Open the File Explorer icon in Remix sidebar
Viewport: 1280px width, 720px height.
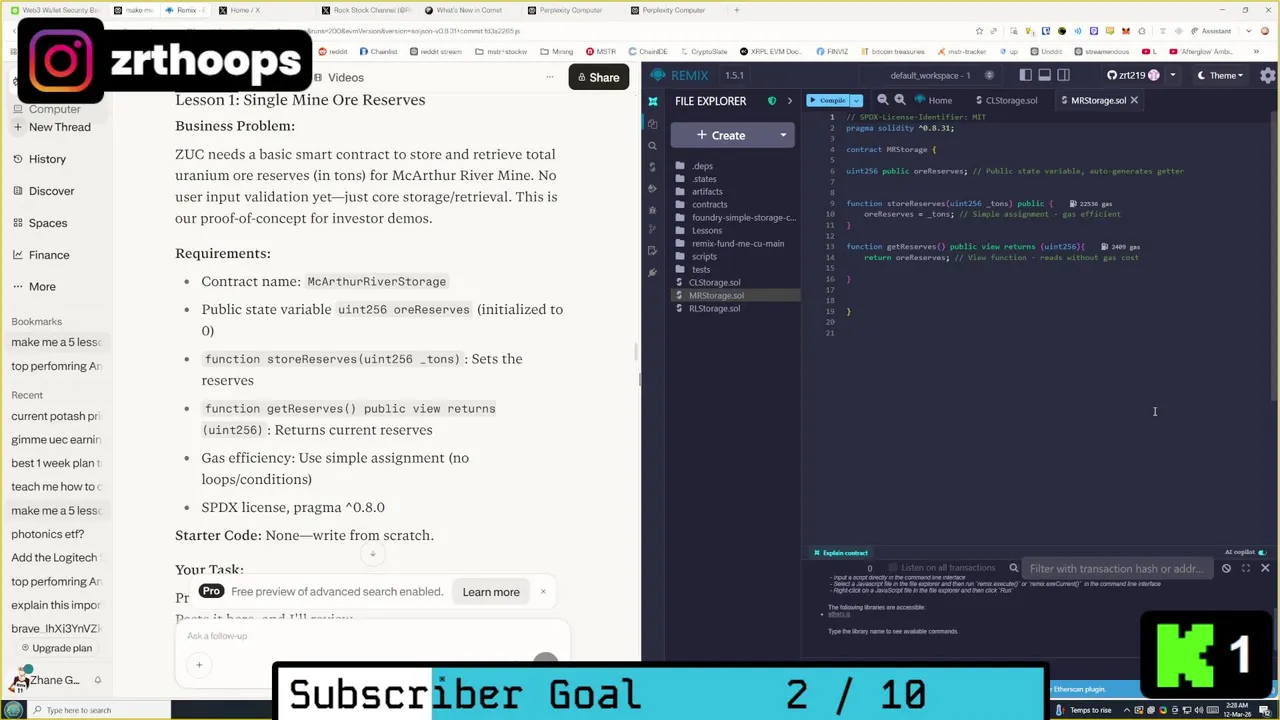[x=653, y=124]
